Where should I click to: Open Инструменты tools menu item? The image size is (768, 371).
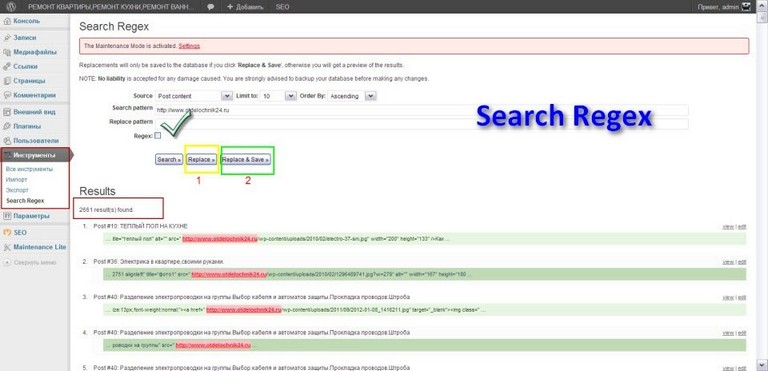point(35,155)
